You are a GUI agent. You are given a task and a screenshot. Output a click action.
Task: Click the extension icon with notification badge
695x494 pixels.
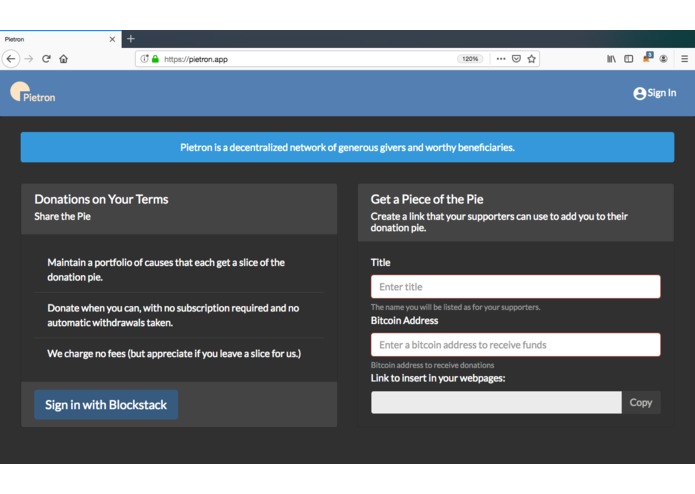pyautogui.click(x=648, y=58)
